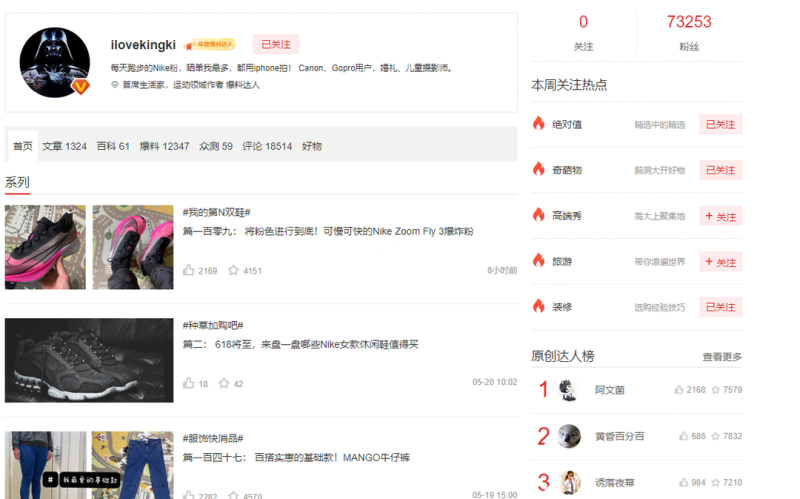This screenshot has height=499, width=800.
Task: Expand creator ranking with 查看更多
Action: click(x=722, y=357)
